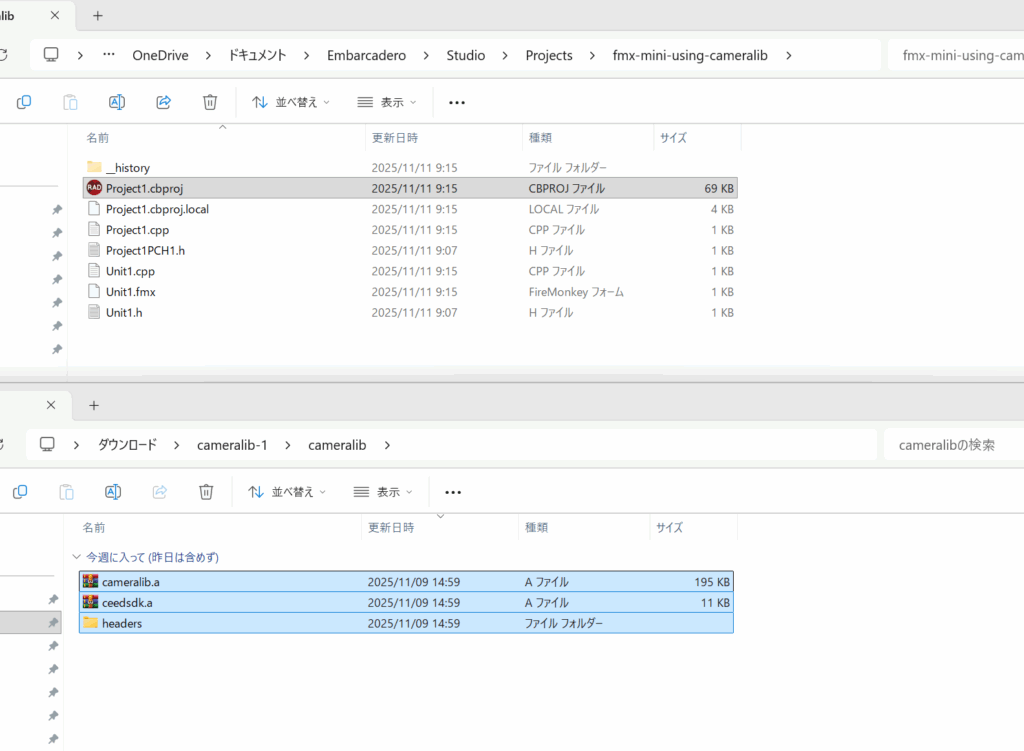The image size is (1024, 751).
Task: Select the ceedsdk.a file
Action: [126, 603]
